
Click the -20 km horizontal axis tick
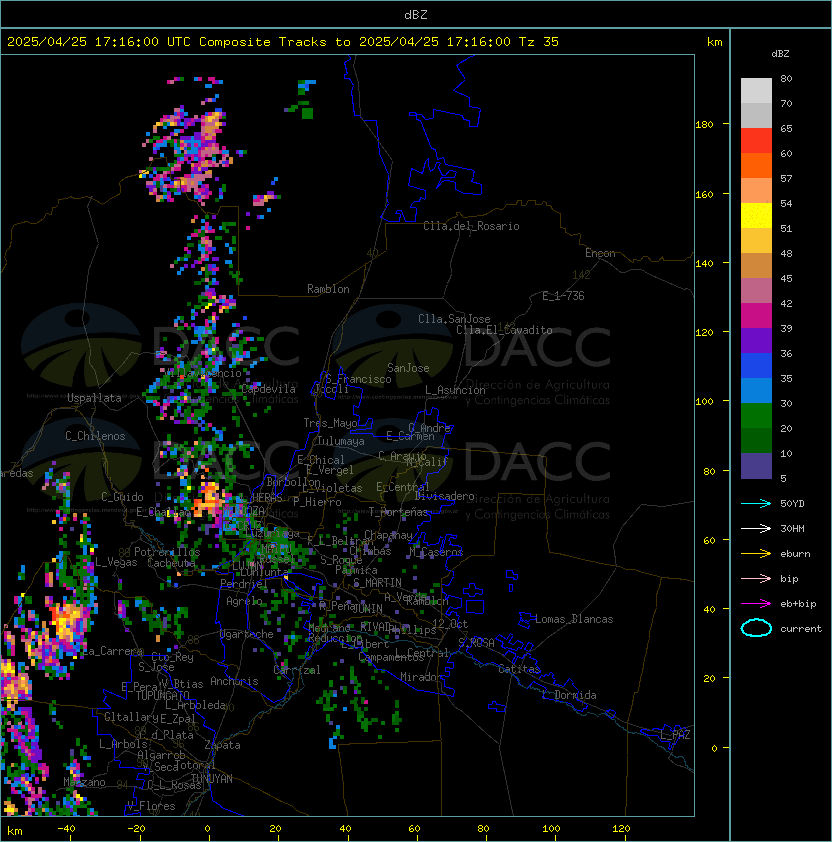136,829
